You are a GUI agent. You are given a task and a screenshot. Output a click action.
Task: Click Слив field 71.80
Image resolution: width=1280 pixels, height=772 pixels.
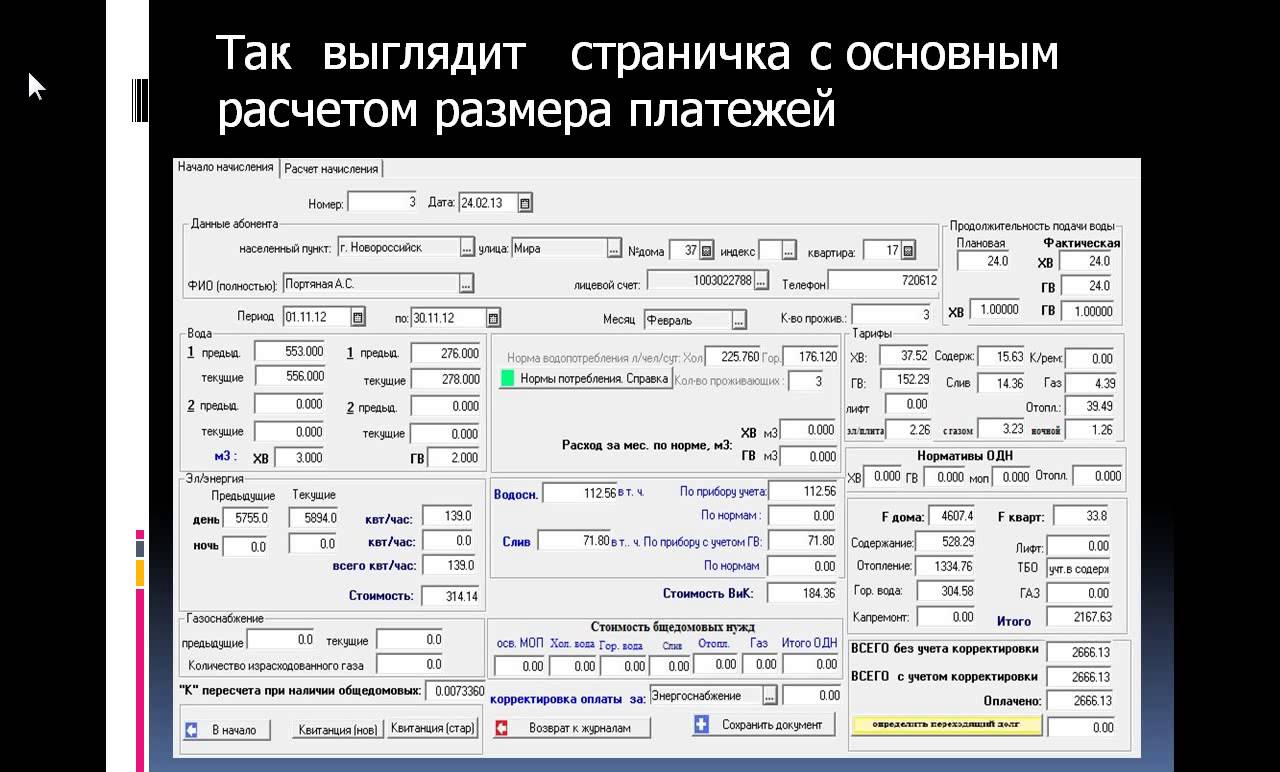click(575, 541)
